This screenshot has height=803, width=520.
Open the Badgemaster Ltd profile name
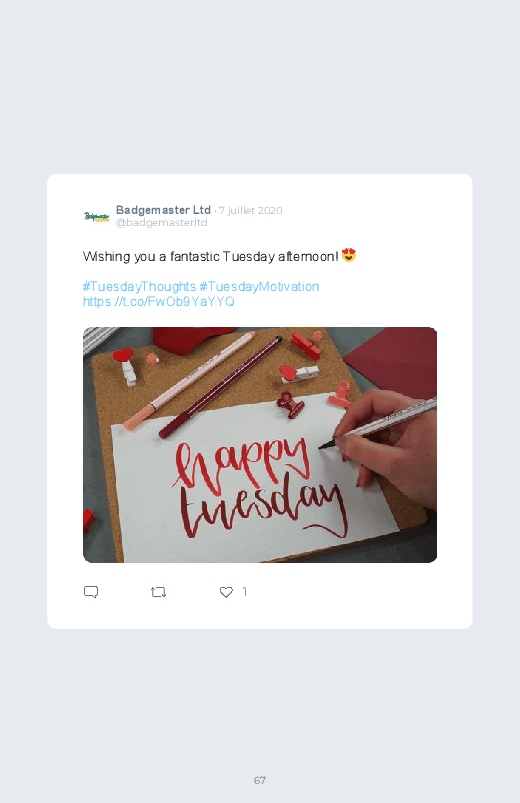[163, 210]
